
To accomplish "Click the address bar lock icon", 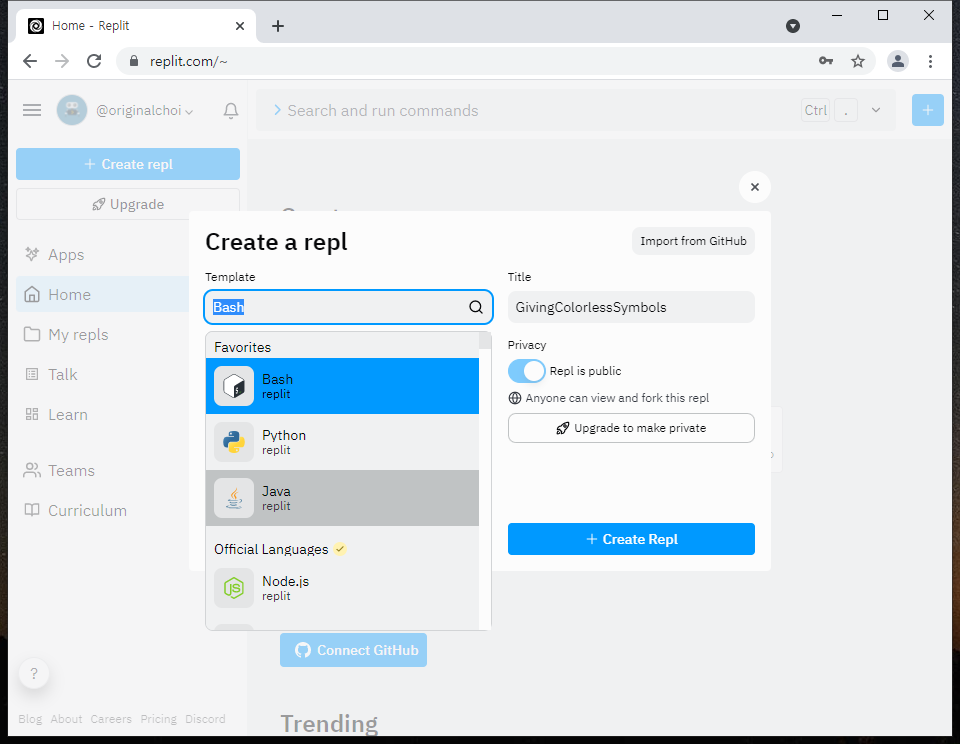I will pyautogui.click(x=134, y=61).
